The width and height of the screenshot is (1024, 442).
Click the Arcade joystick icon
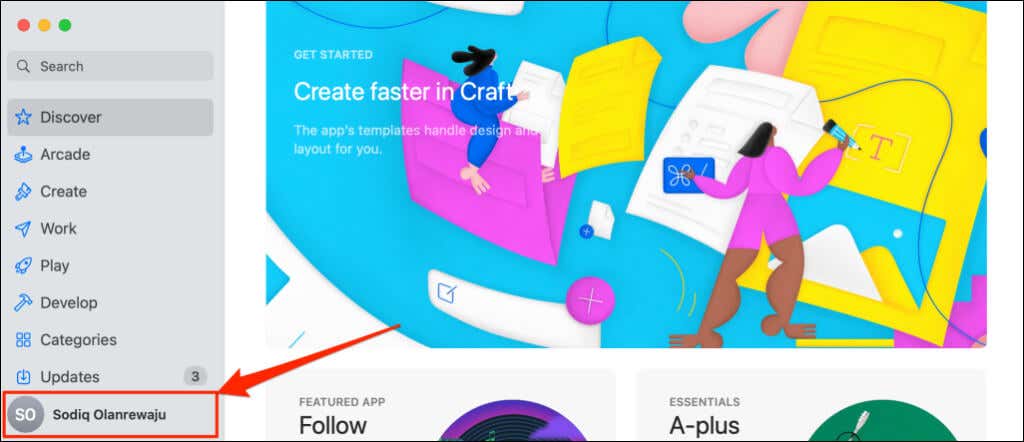pyautogui.click(x=23, y=155)
